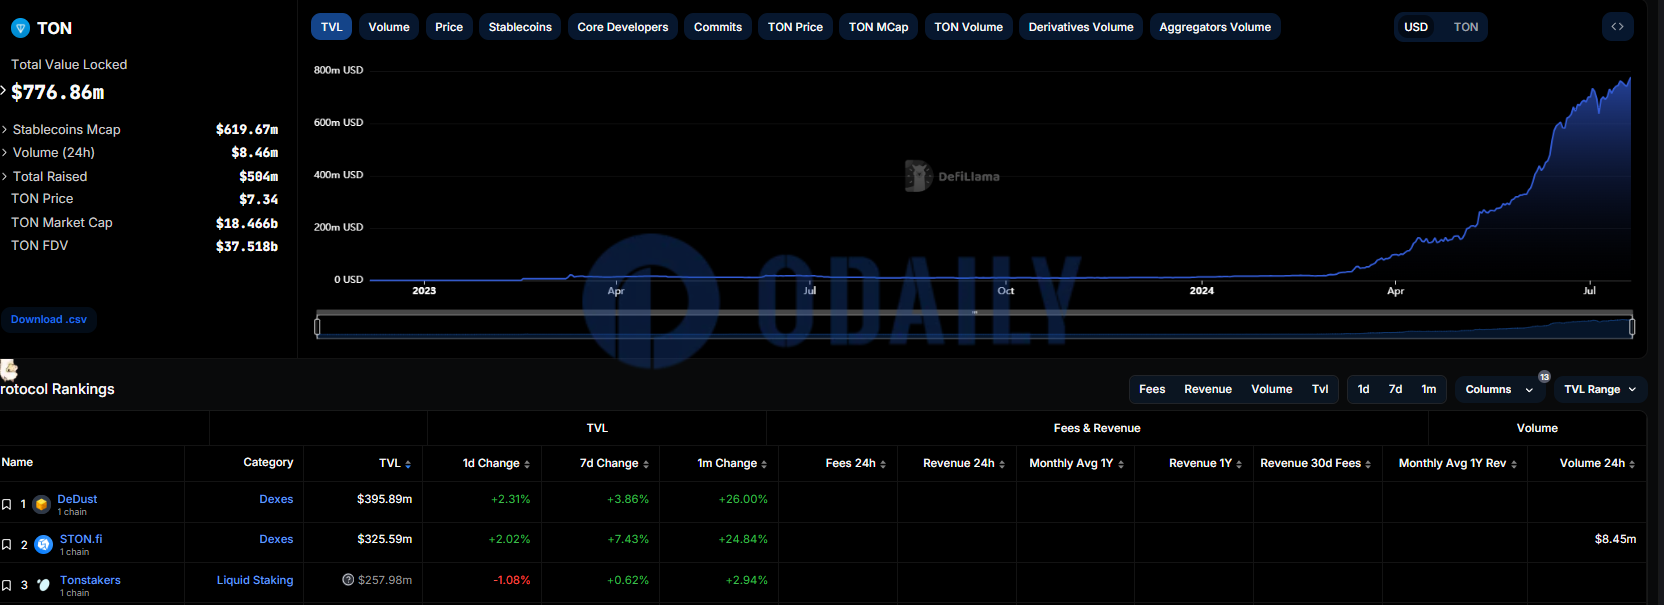Viewport: 1664px width, 605px height.
Task: Switch denomination to TON
Action: click(x=1466, y=27)
